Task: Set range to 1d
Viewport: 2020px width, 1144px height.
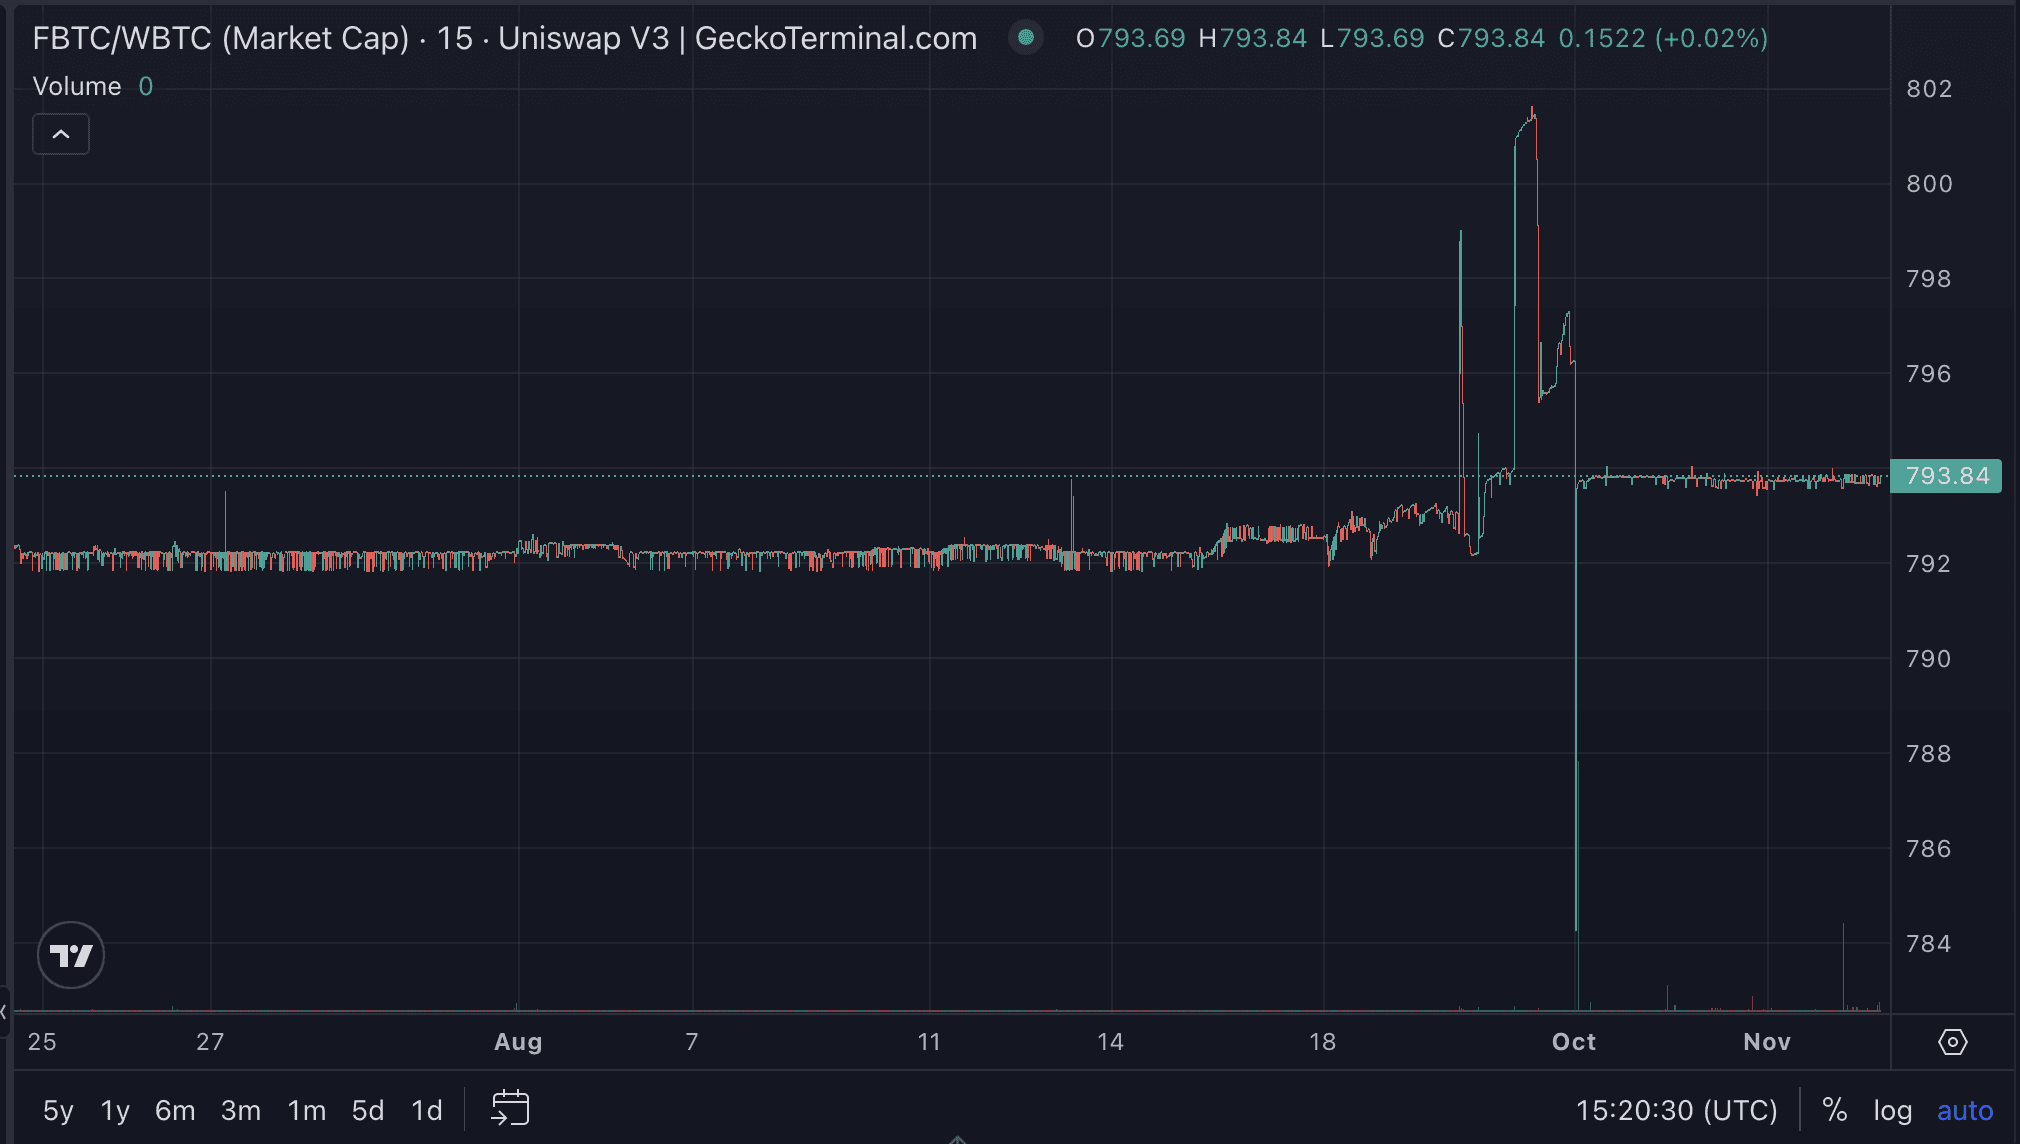Action: 426,1110
